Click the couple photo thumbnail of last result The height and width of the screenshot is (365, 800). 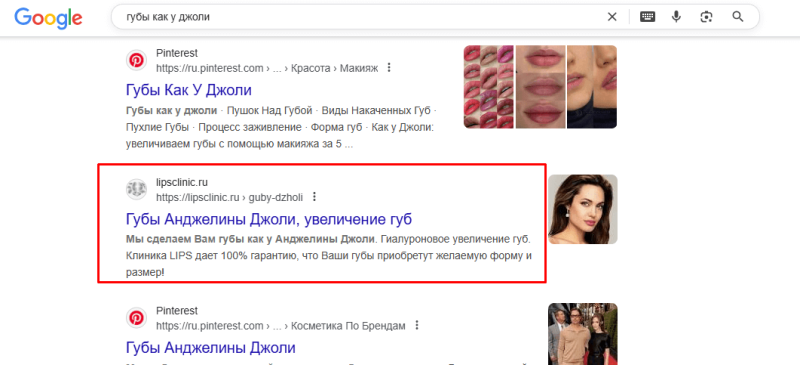pos(583,334)
